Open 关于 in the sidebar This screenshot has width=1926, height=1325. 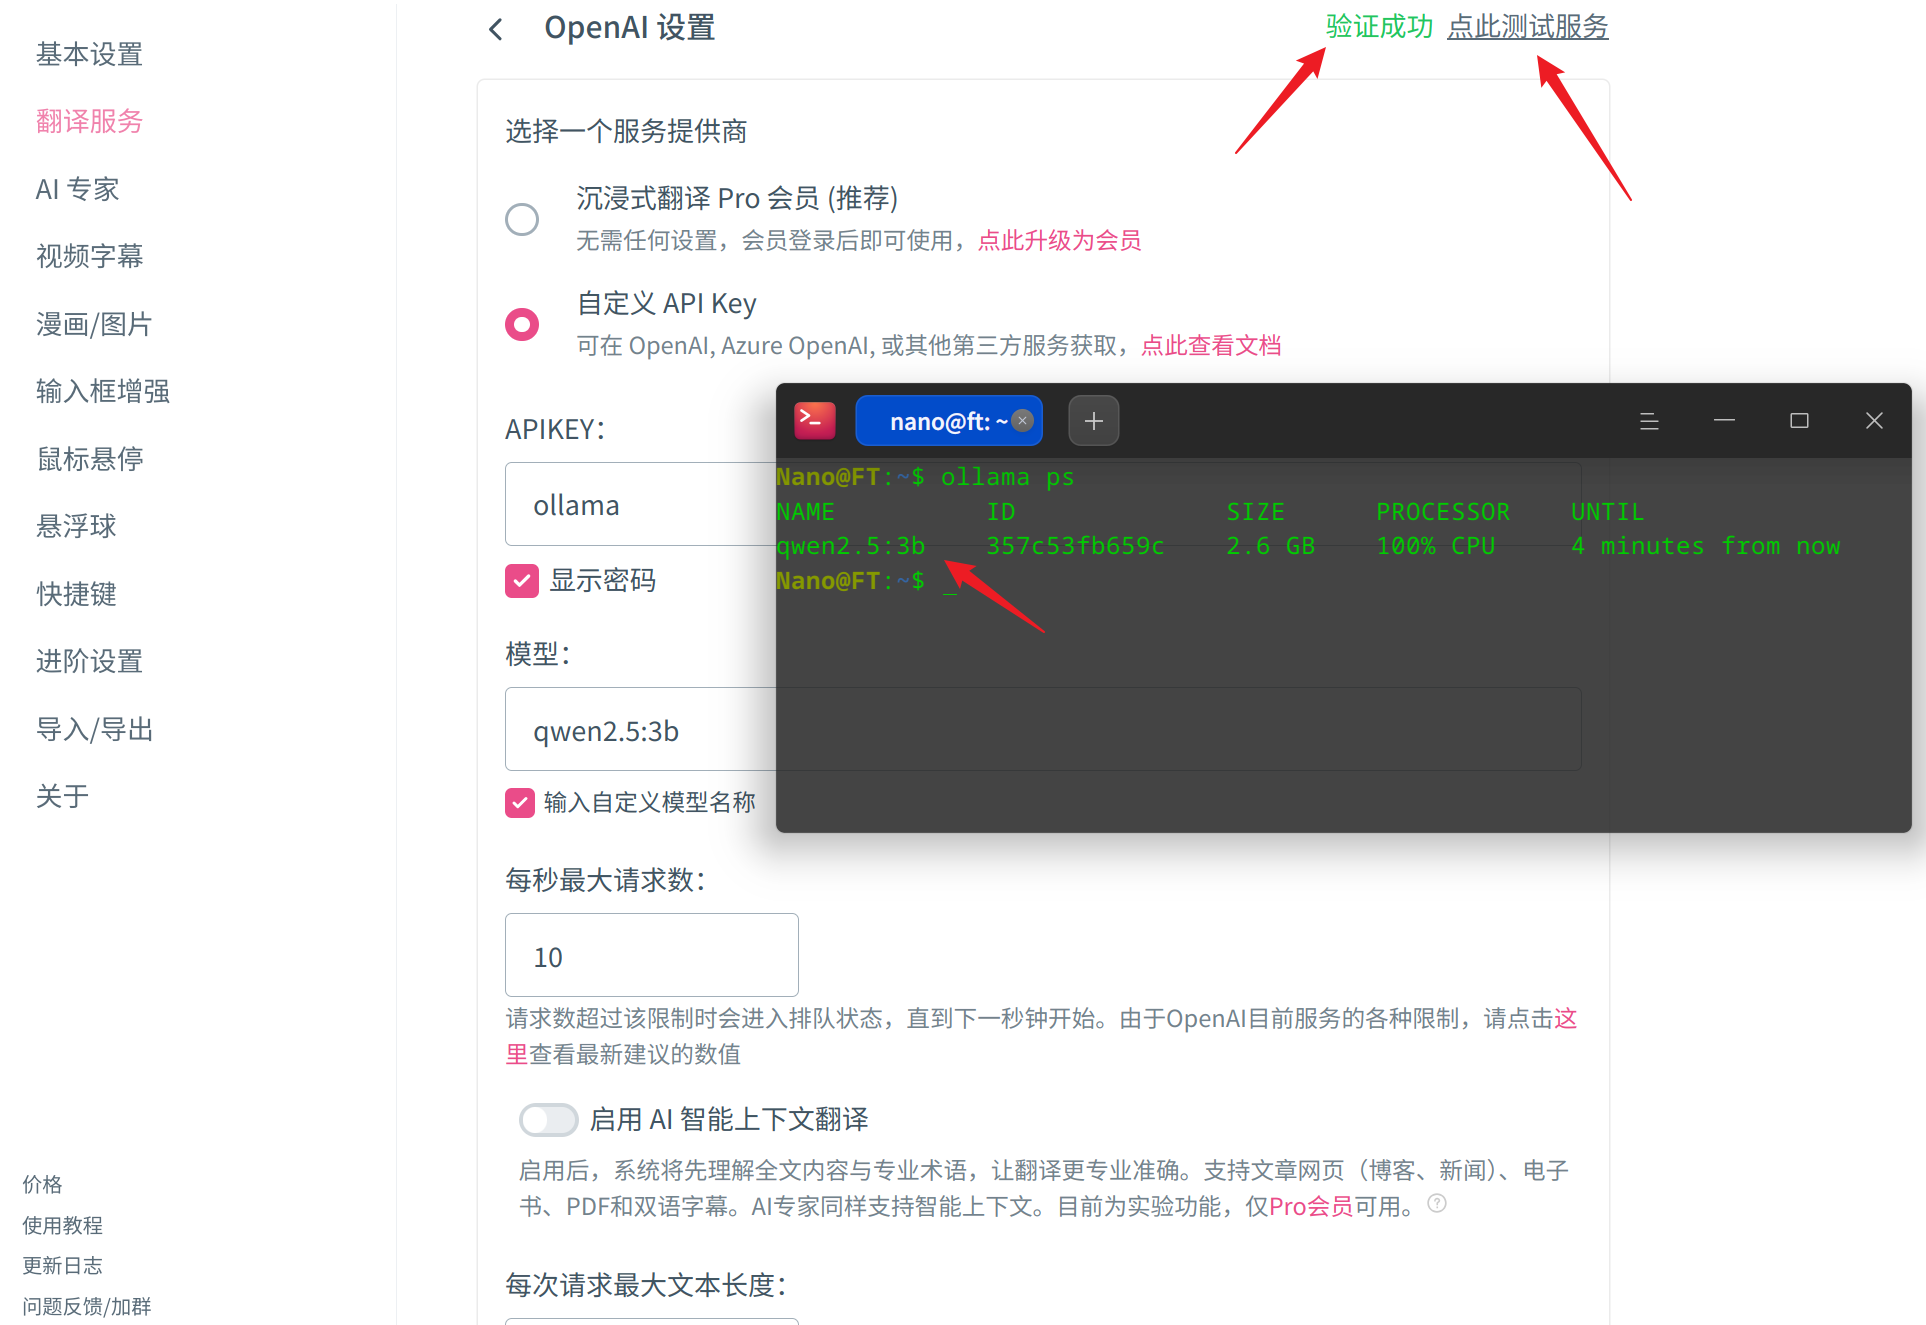pyautogui.click(x=63, y=796)
